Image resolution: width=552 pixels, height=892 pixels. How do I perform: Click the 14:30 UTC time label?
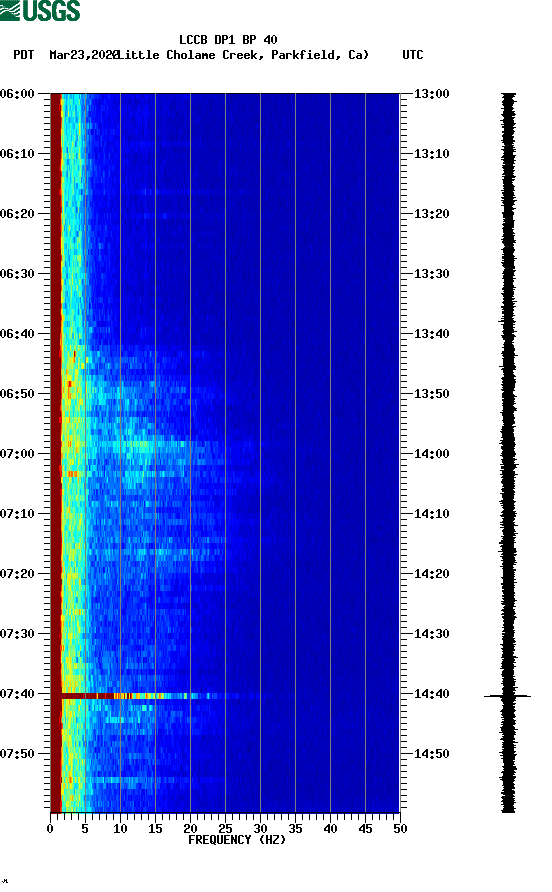pos(431,634)
